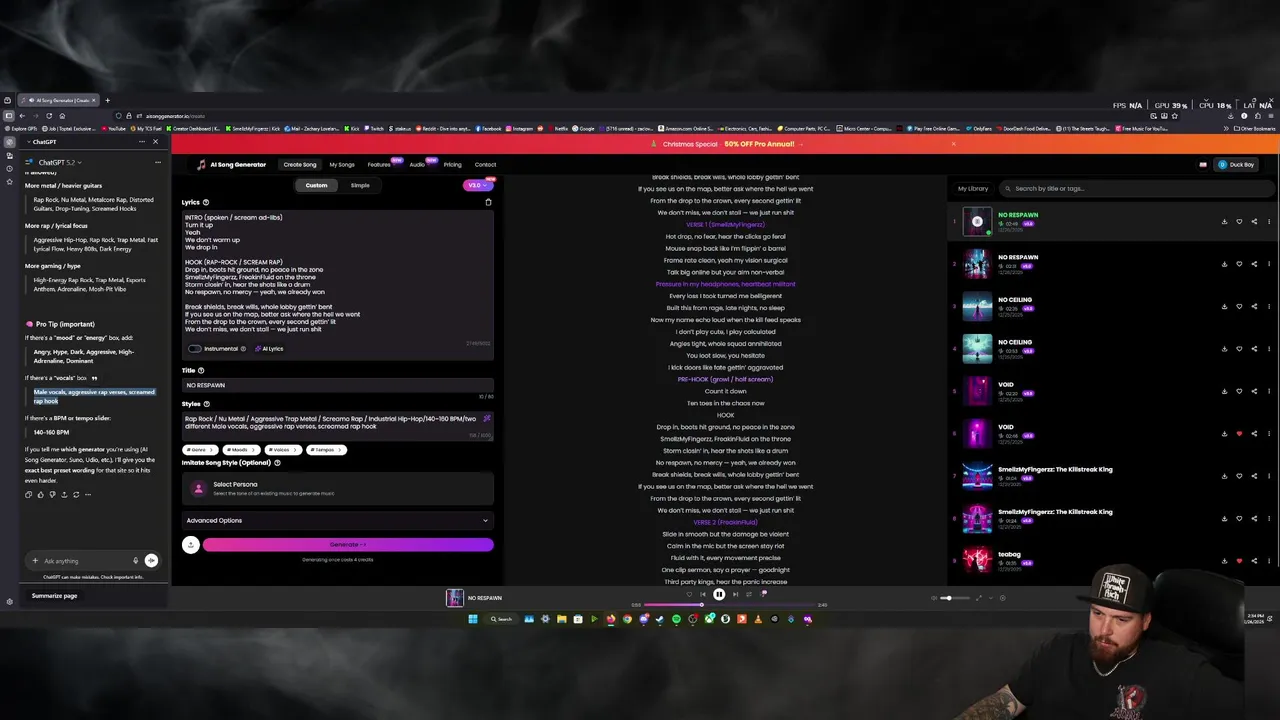The image size is (1280, 720).
Task: Open the Pricing page
Action: click(452, 164)
